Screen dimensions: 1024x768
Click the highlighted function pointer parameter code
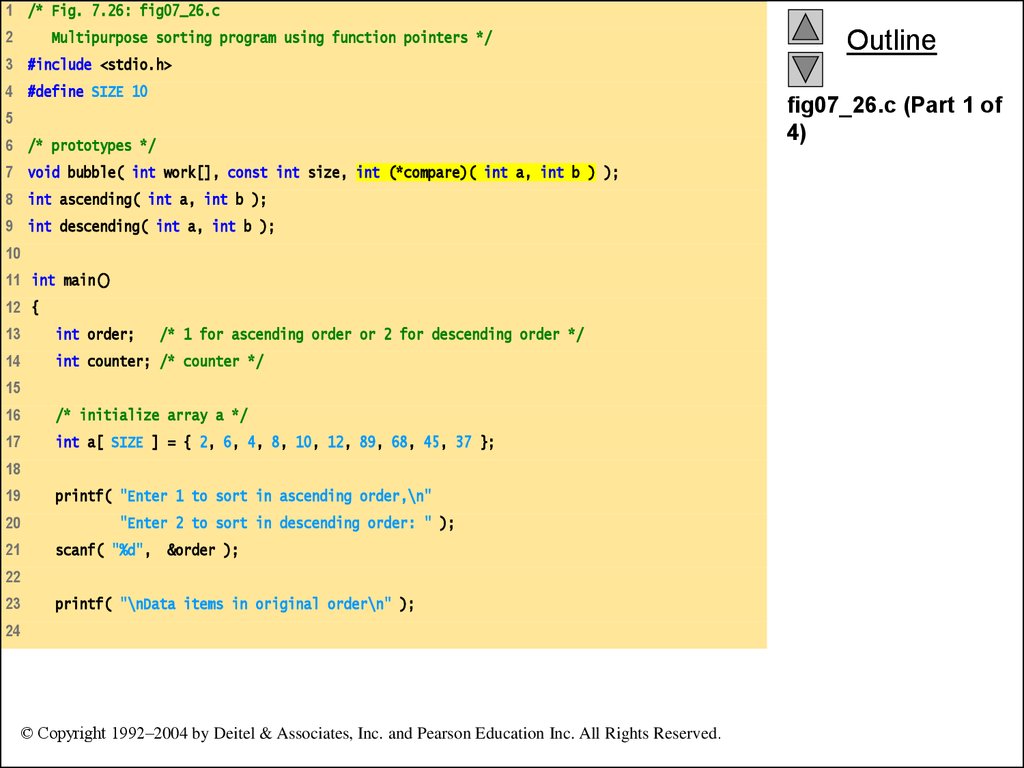pos(470,172)
